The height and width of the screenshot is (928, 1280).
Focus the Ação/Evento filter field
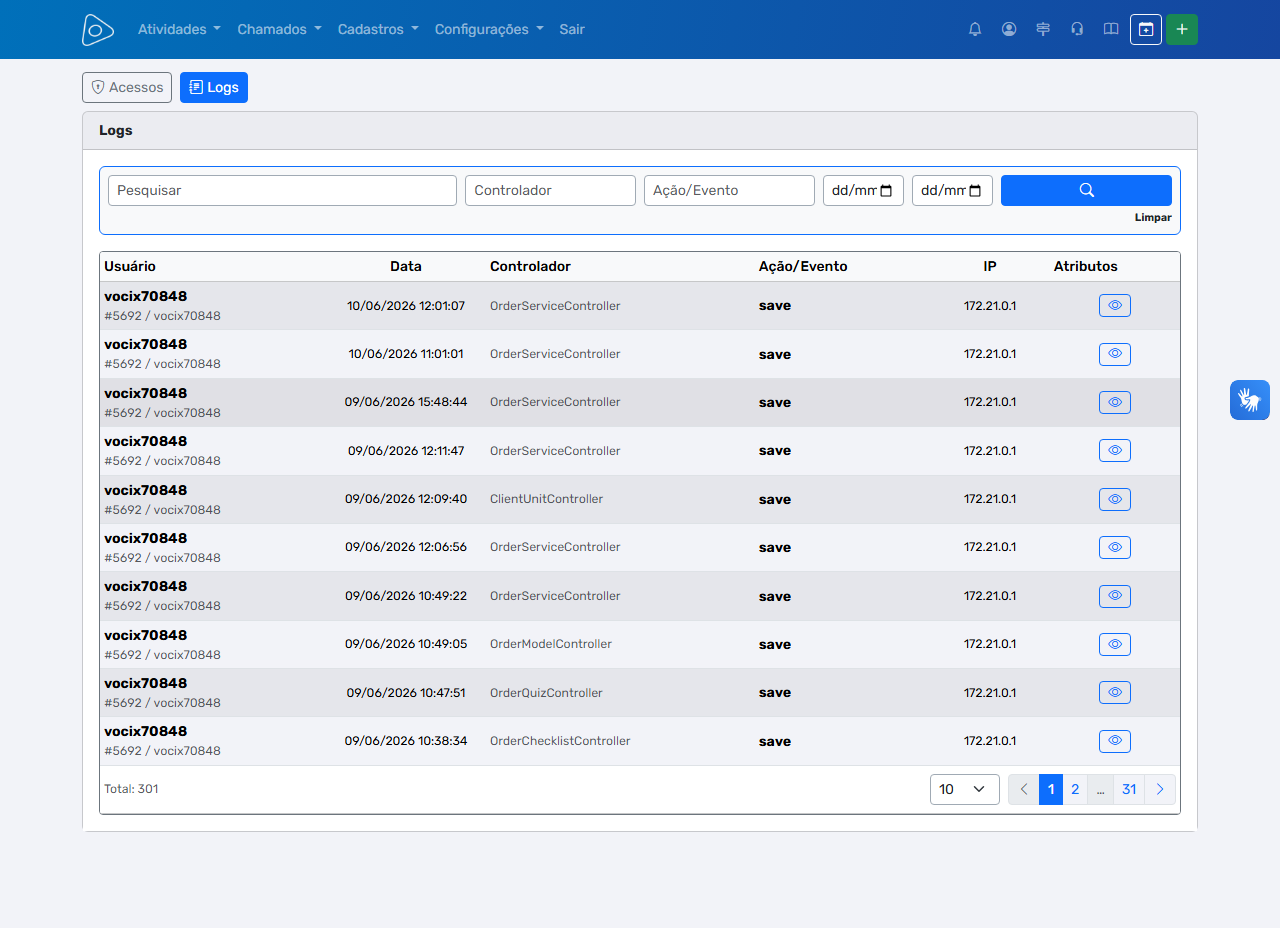pyautogui.click(x=729, y=190)
